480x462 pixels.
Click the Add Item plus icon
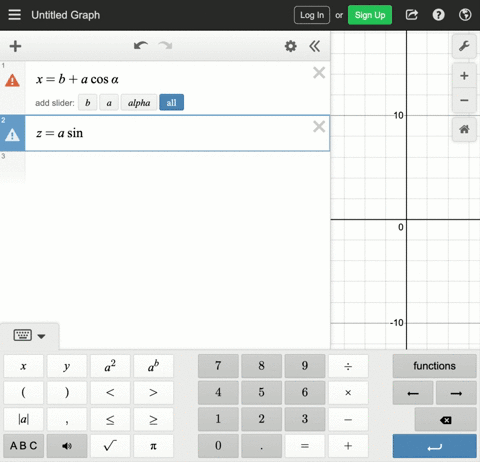15,46
